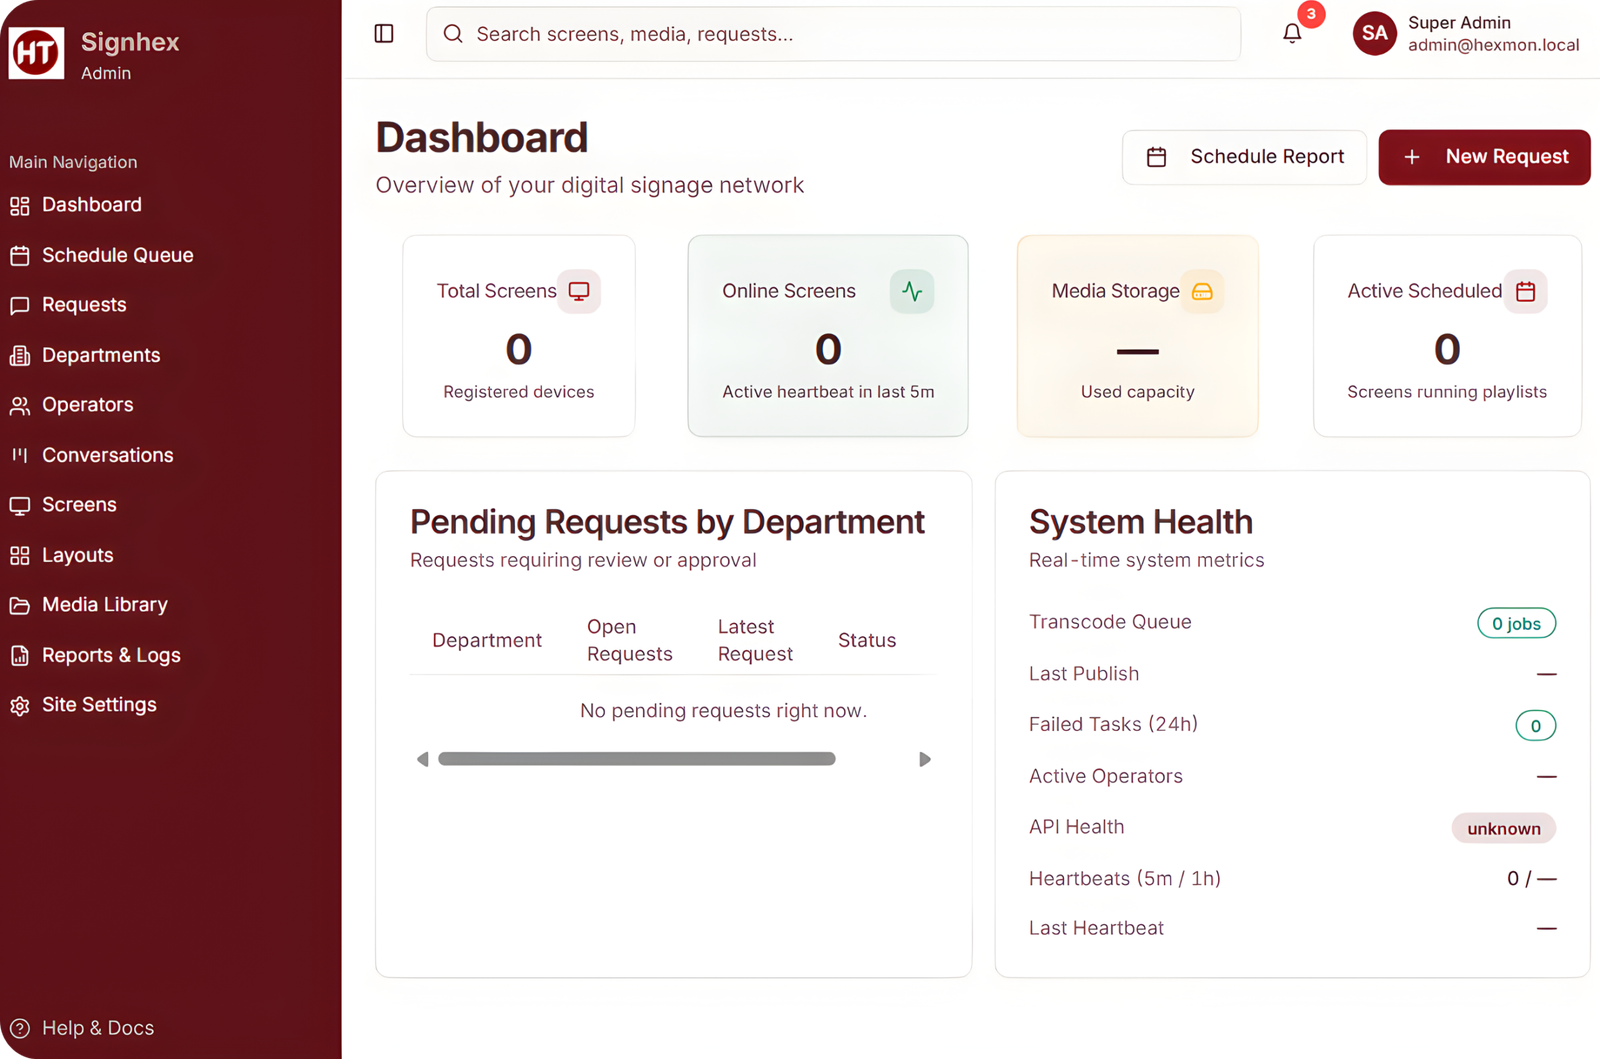The width and height of the screenshot is (1600, 1059).
Task: Click the right scroll arrow under table
Action: [x=925, y=759]
